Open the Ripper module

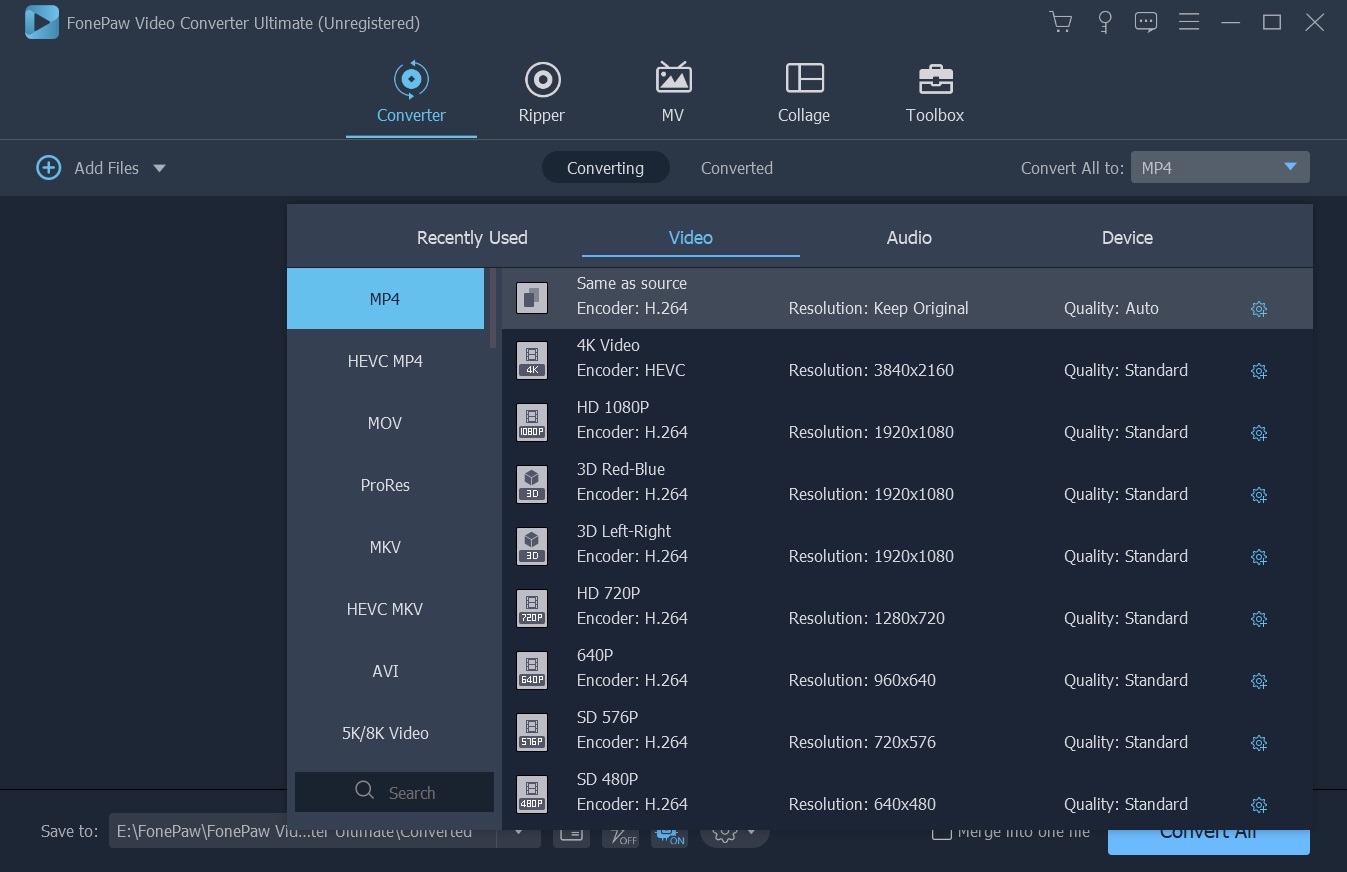tap(542, 92)
